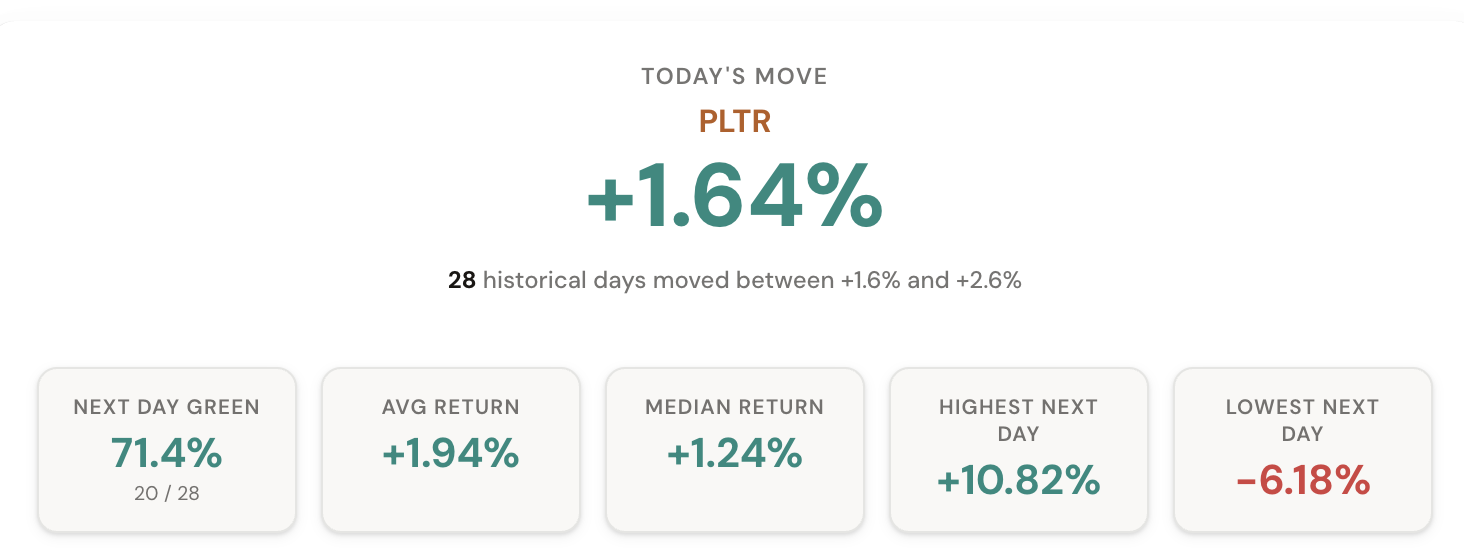Click the +1.24% median return value
The image size is (1464, 550).
(734, 453)
